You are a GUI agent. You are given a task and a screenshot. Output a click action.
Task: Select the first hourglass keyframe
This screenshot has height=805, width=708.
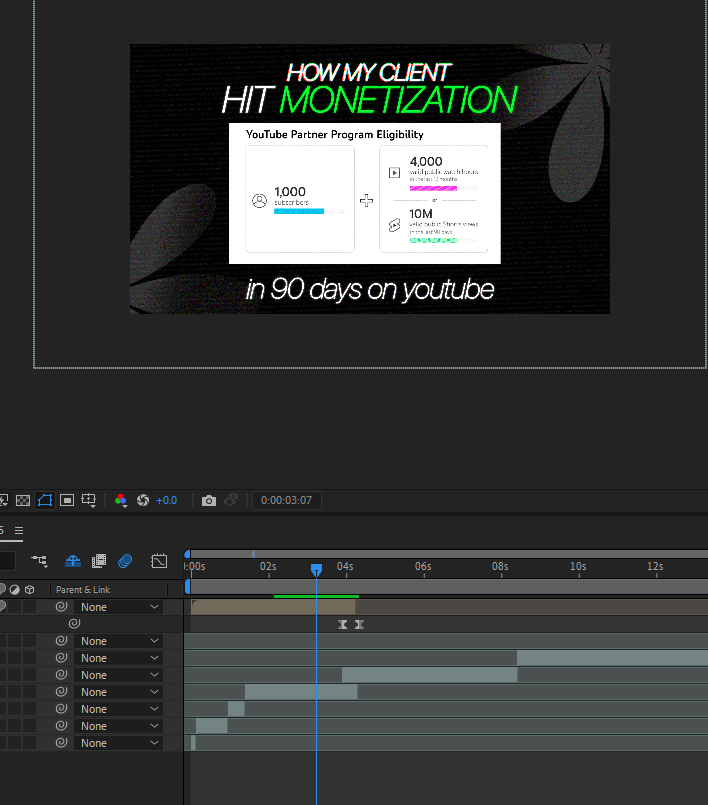tap(343, 624)
